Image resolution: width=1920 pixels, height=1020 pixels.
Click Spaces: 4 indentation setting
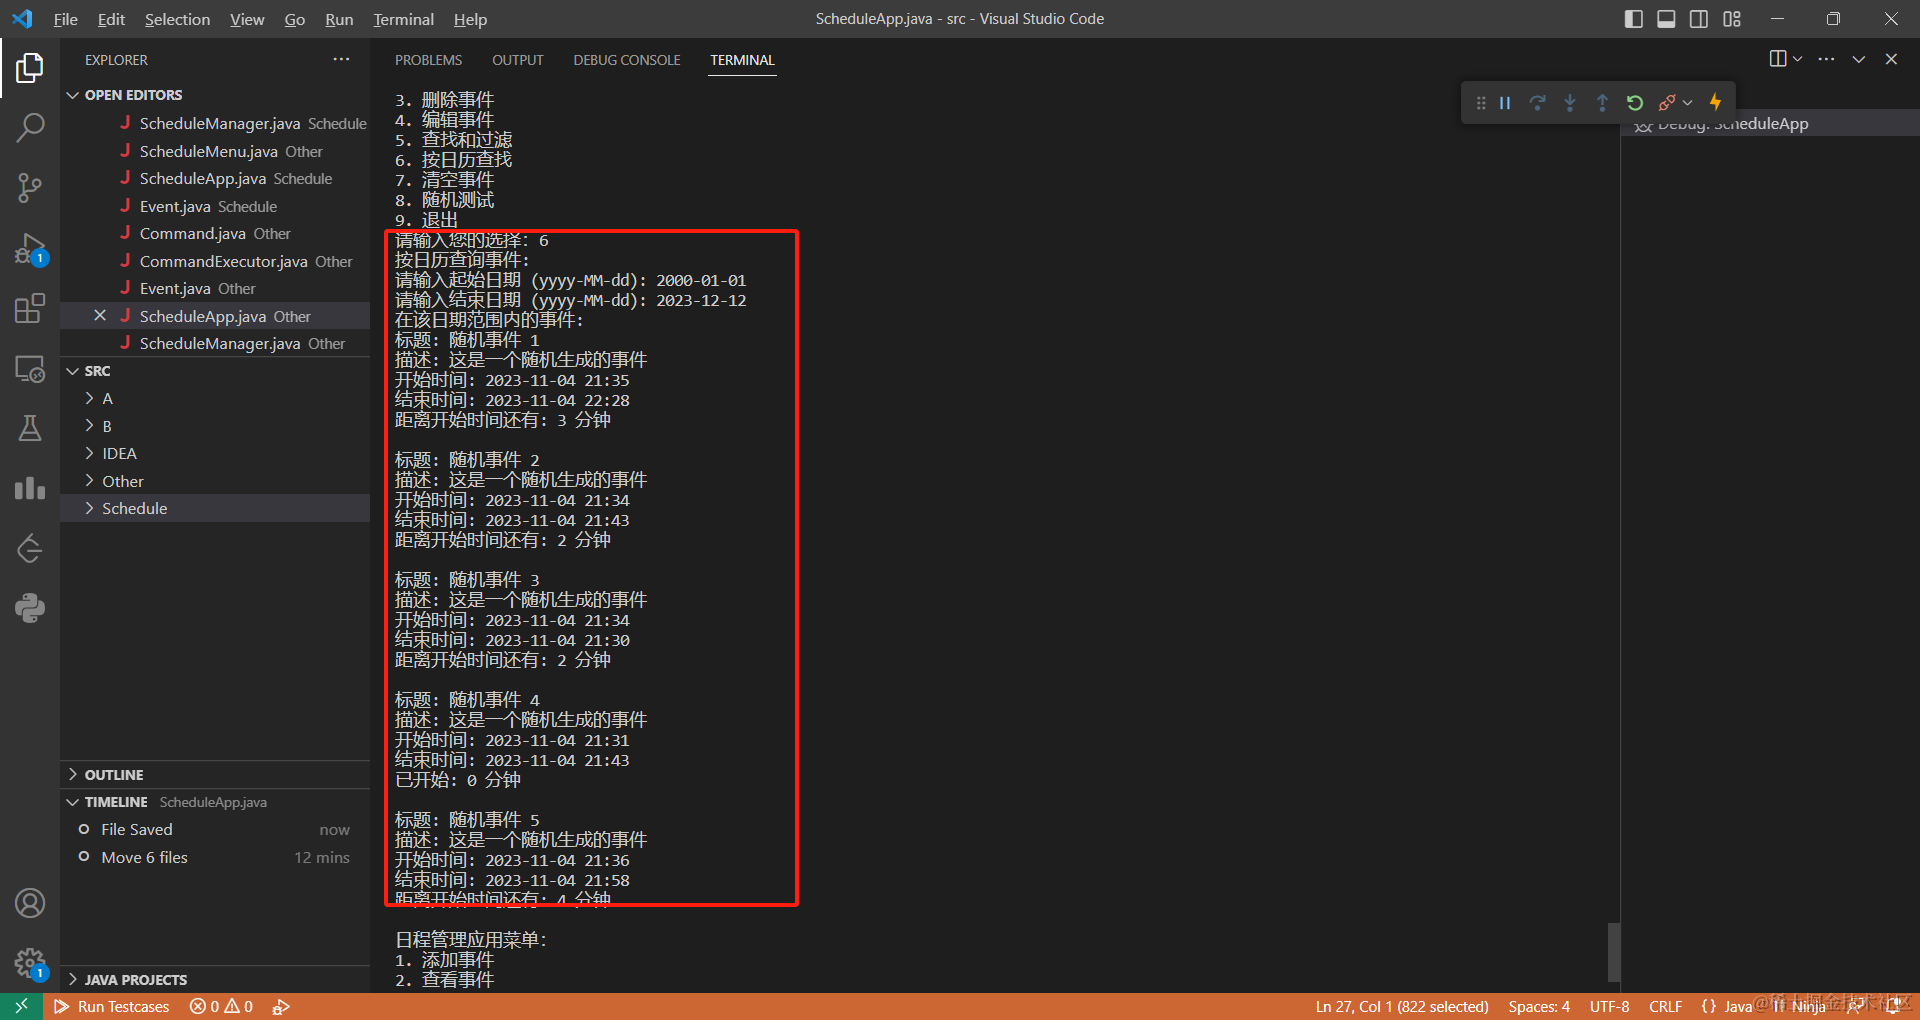tap(1539, 1006)
